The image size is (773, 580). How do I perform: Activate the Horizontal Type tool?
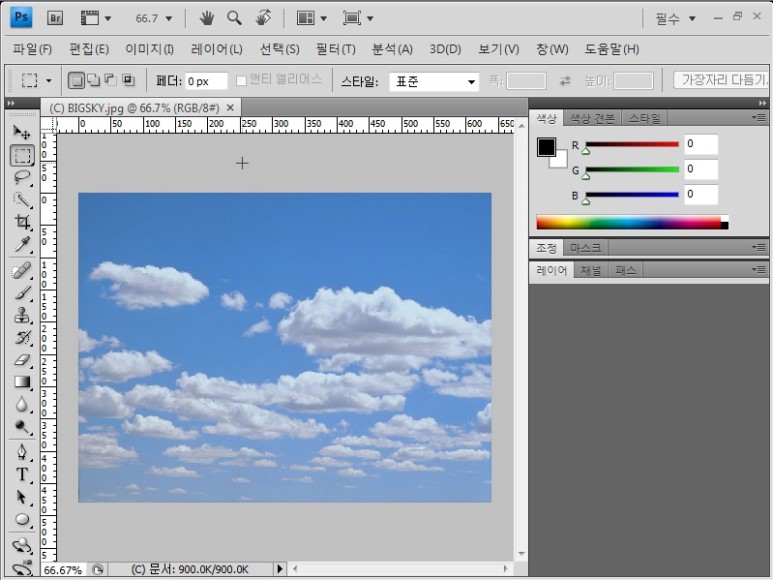(x=21, y=474)
